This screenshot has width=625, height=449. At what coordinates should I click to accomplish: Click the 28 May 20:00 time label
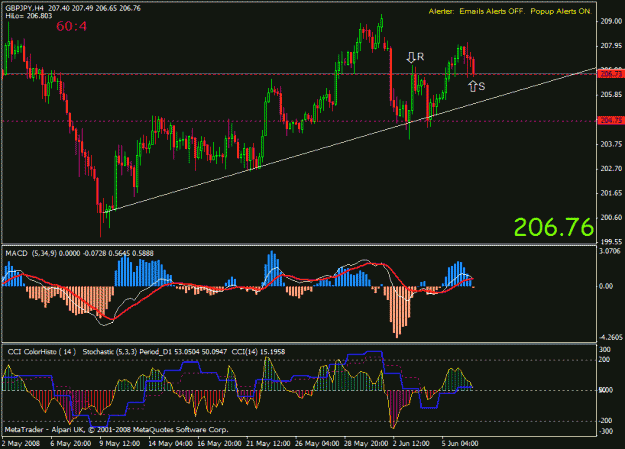tap(366, 443)
